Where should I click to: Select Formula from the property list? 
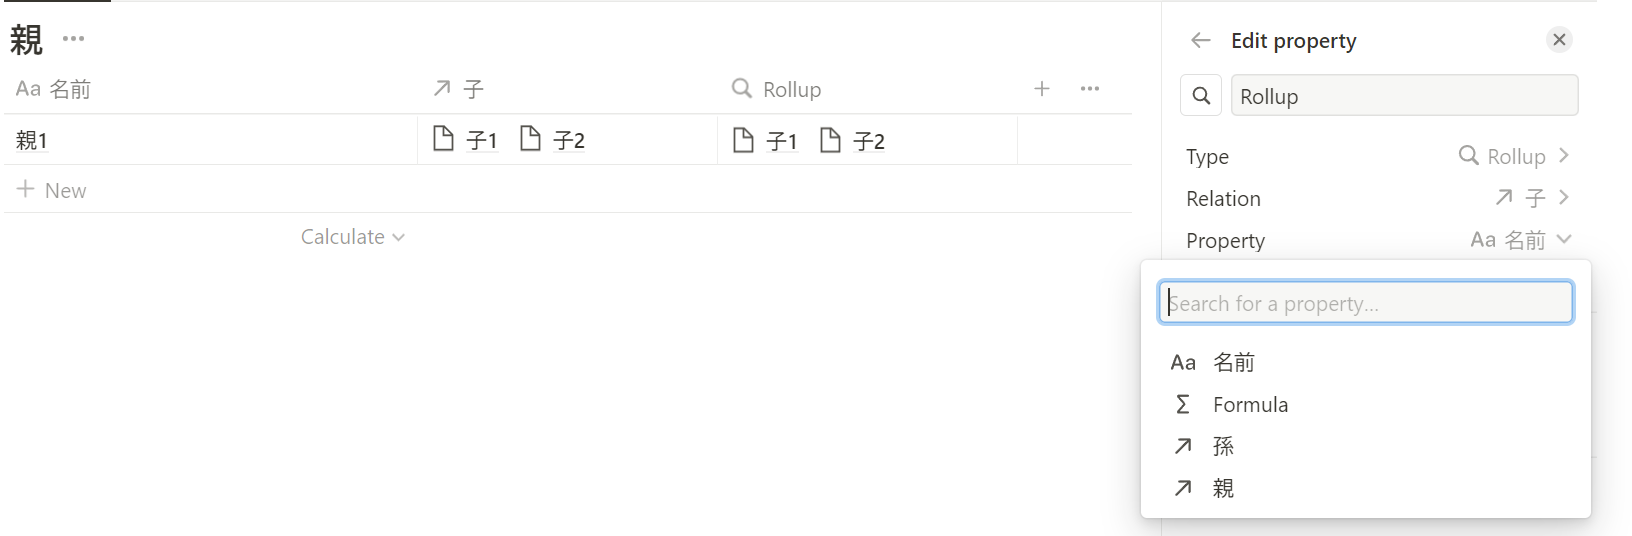(1250, 404)
